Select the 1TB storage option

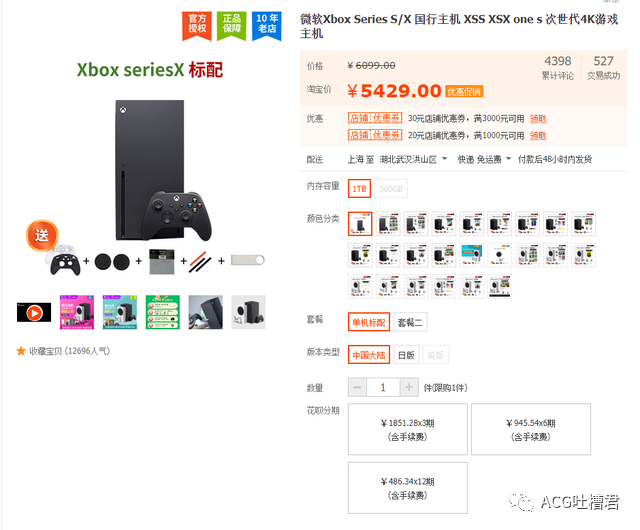[359, 189]
